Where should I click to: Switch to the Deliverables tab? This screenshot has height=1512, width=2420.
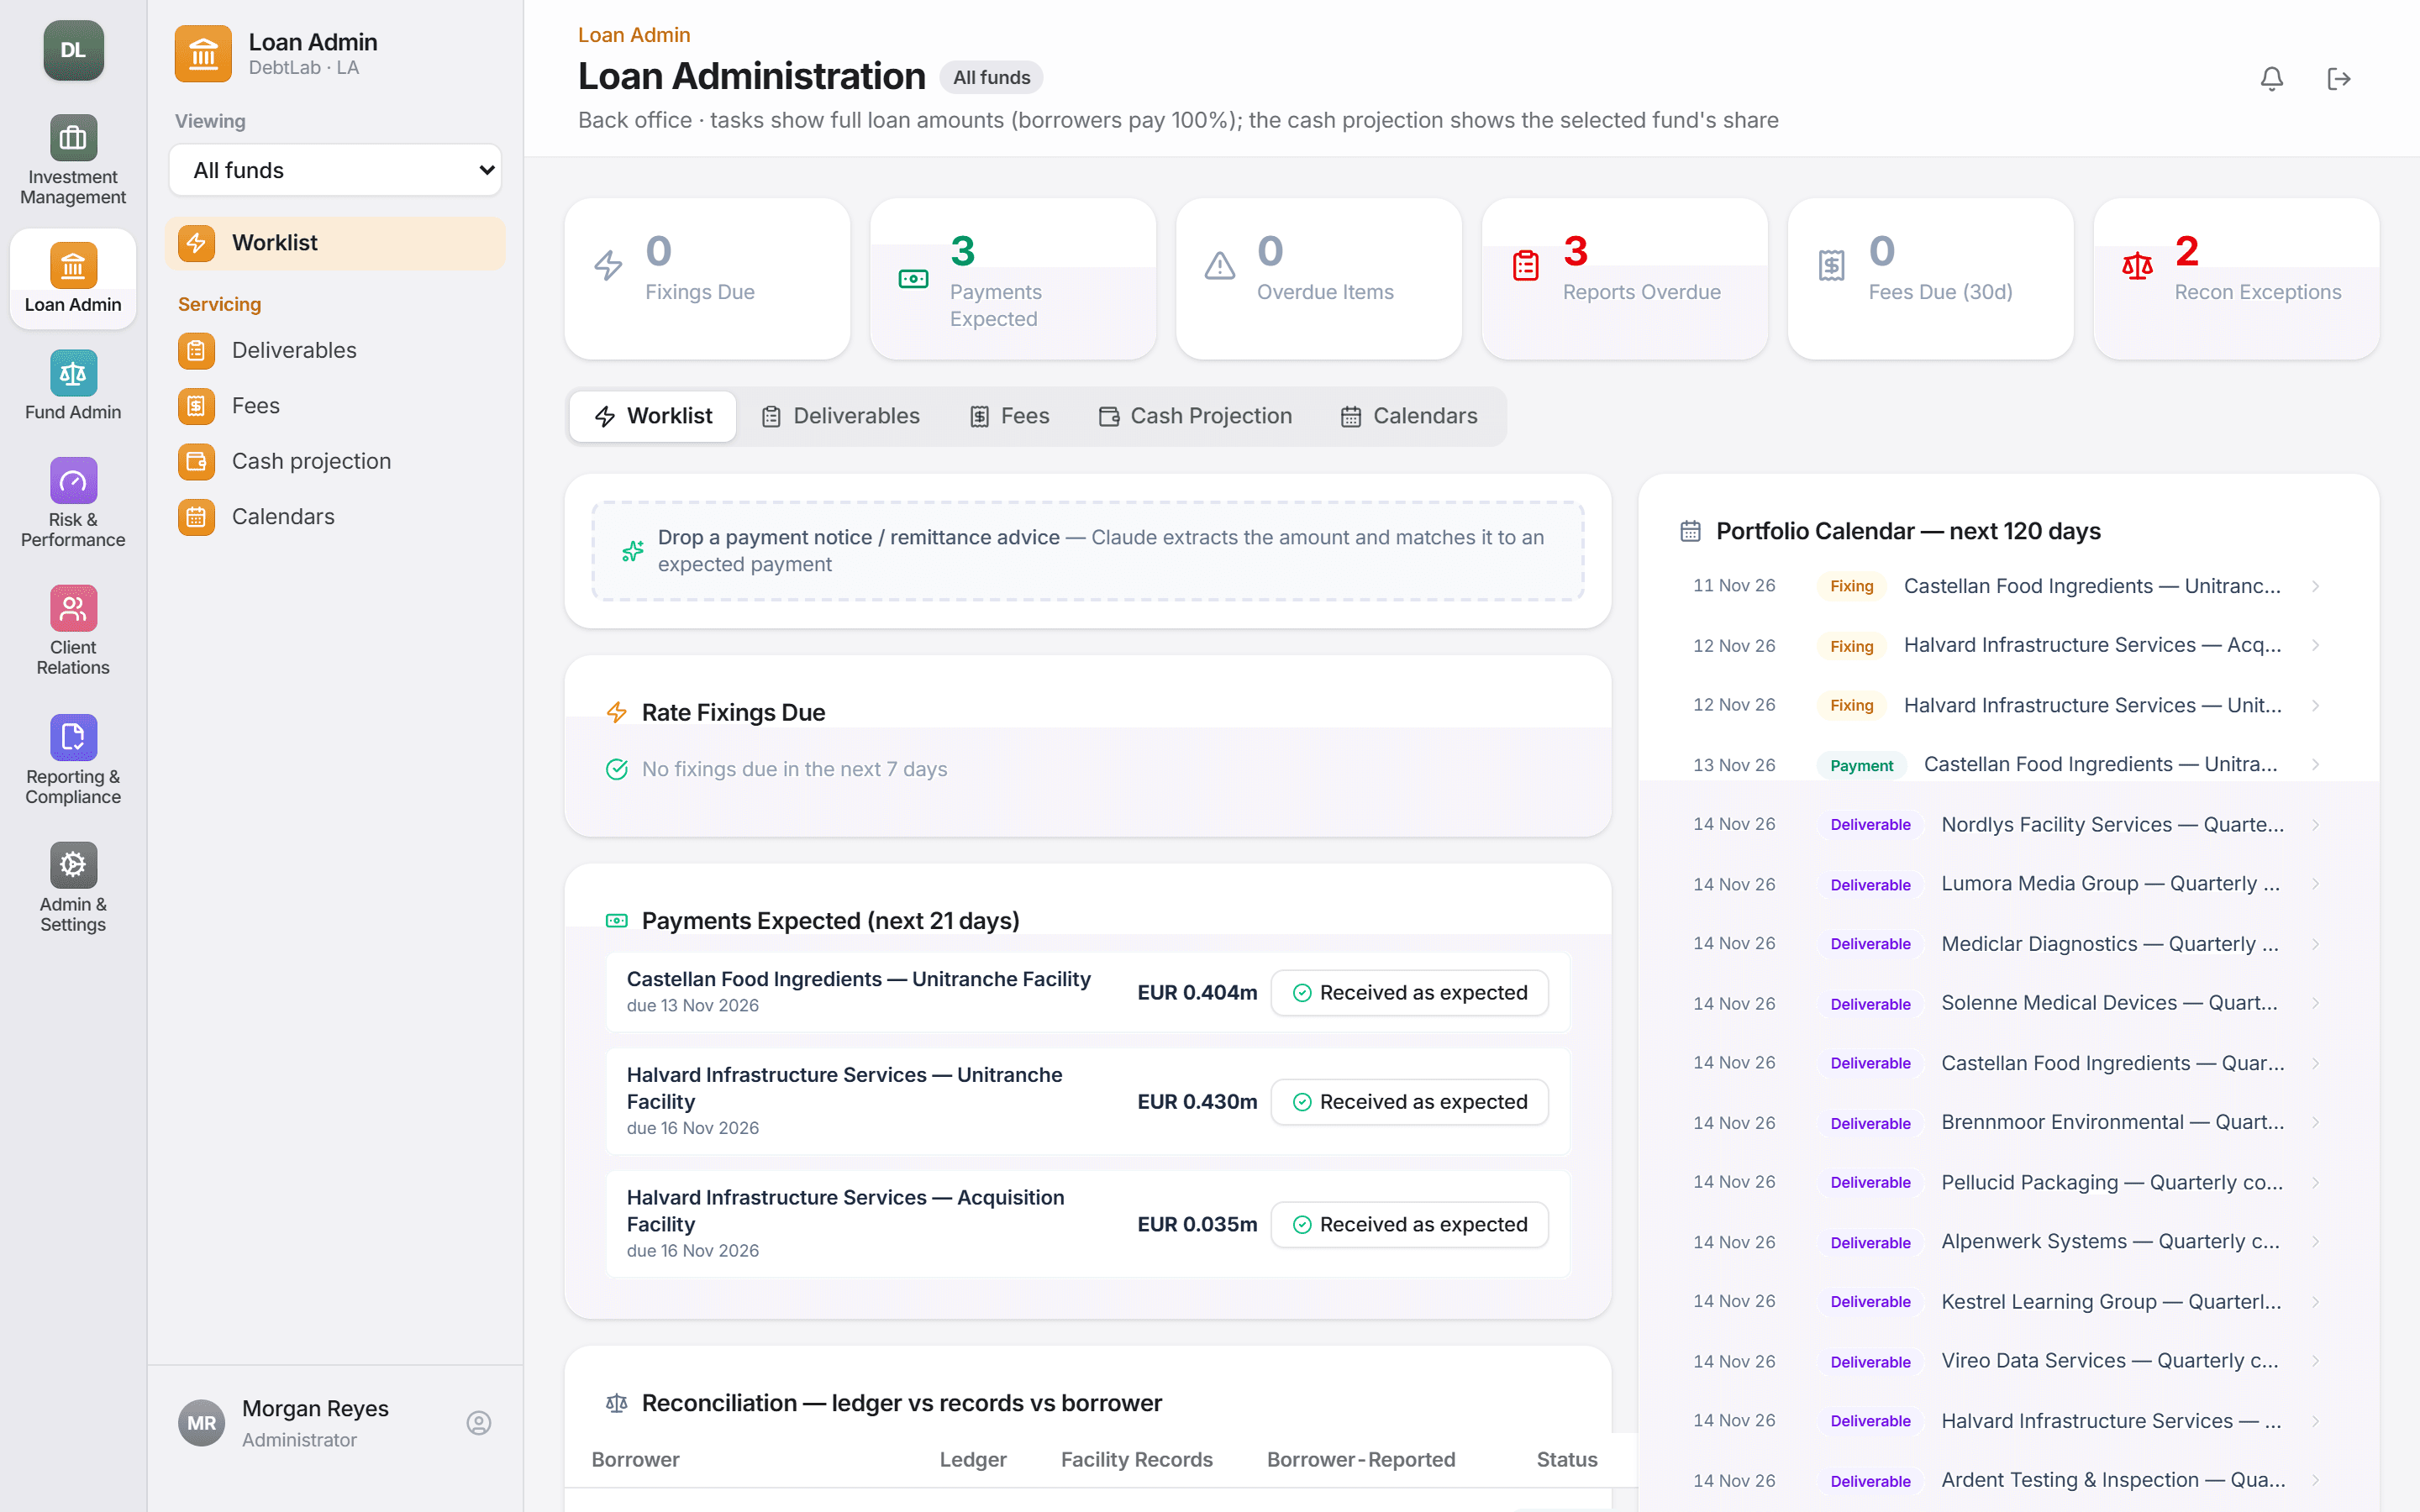(840, 416)
